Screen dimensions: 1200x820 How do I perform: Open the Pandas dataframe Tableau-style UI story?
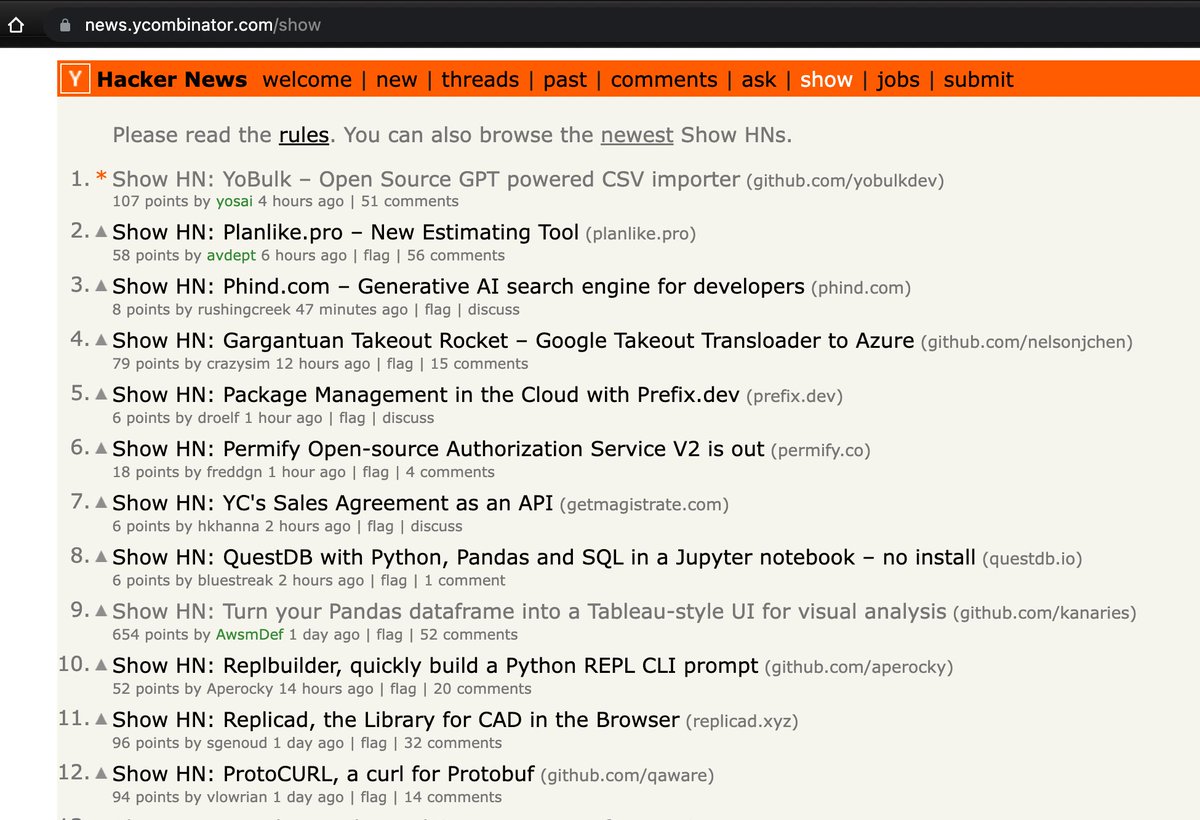point(529,611)
